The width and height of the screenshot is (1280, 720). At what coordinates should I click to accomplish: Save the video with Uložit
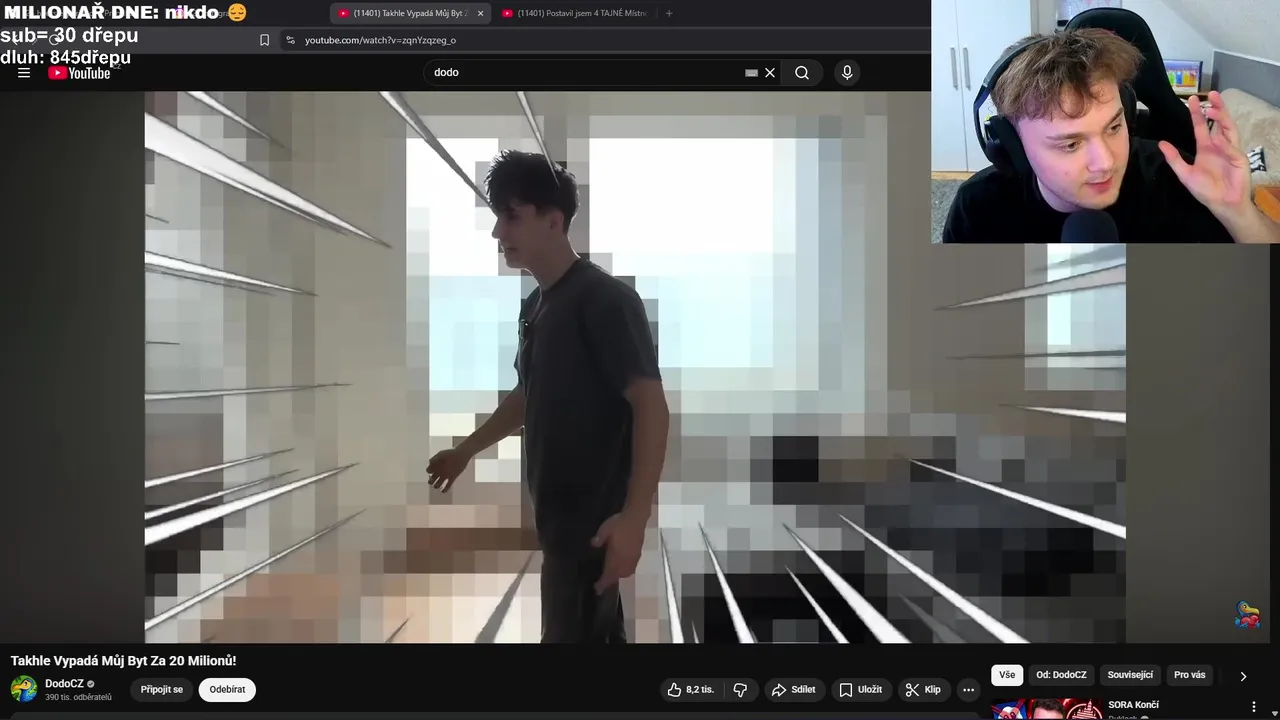click(861, 689)
